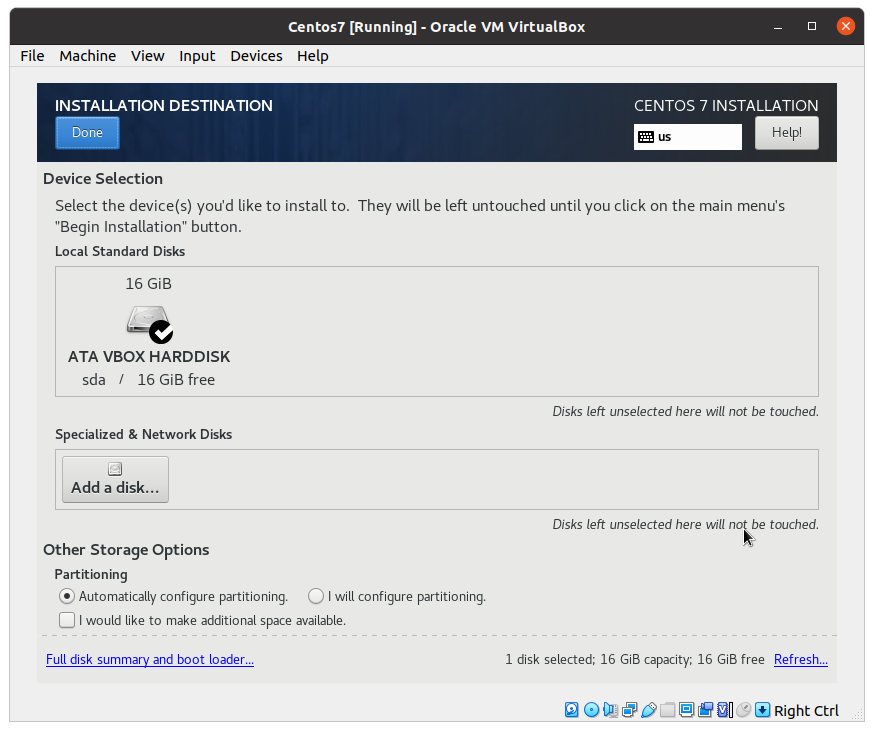This screenshot has width=874, height=731.
Task: Select the ATA VBOX HARDDISK disk icon
Action: click(x=149, y=323)
